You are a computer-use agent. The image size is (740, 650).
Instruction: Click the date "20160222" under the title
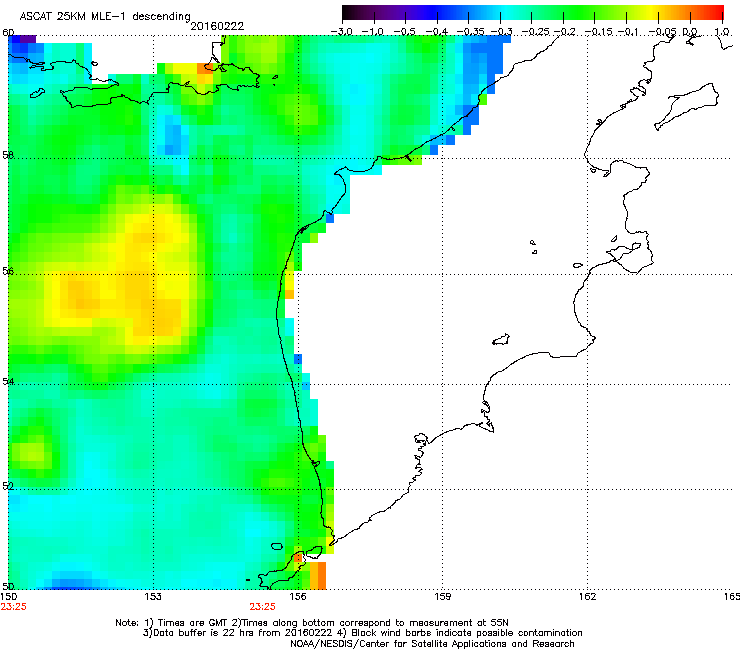pos(217,26)
